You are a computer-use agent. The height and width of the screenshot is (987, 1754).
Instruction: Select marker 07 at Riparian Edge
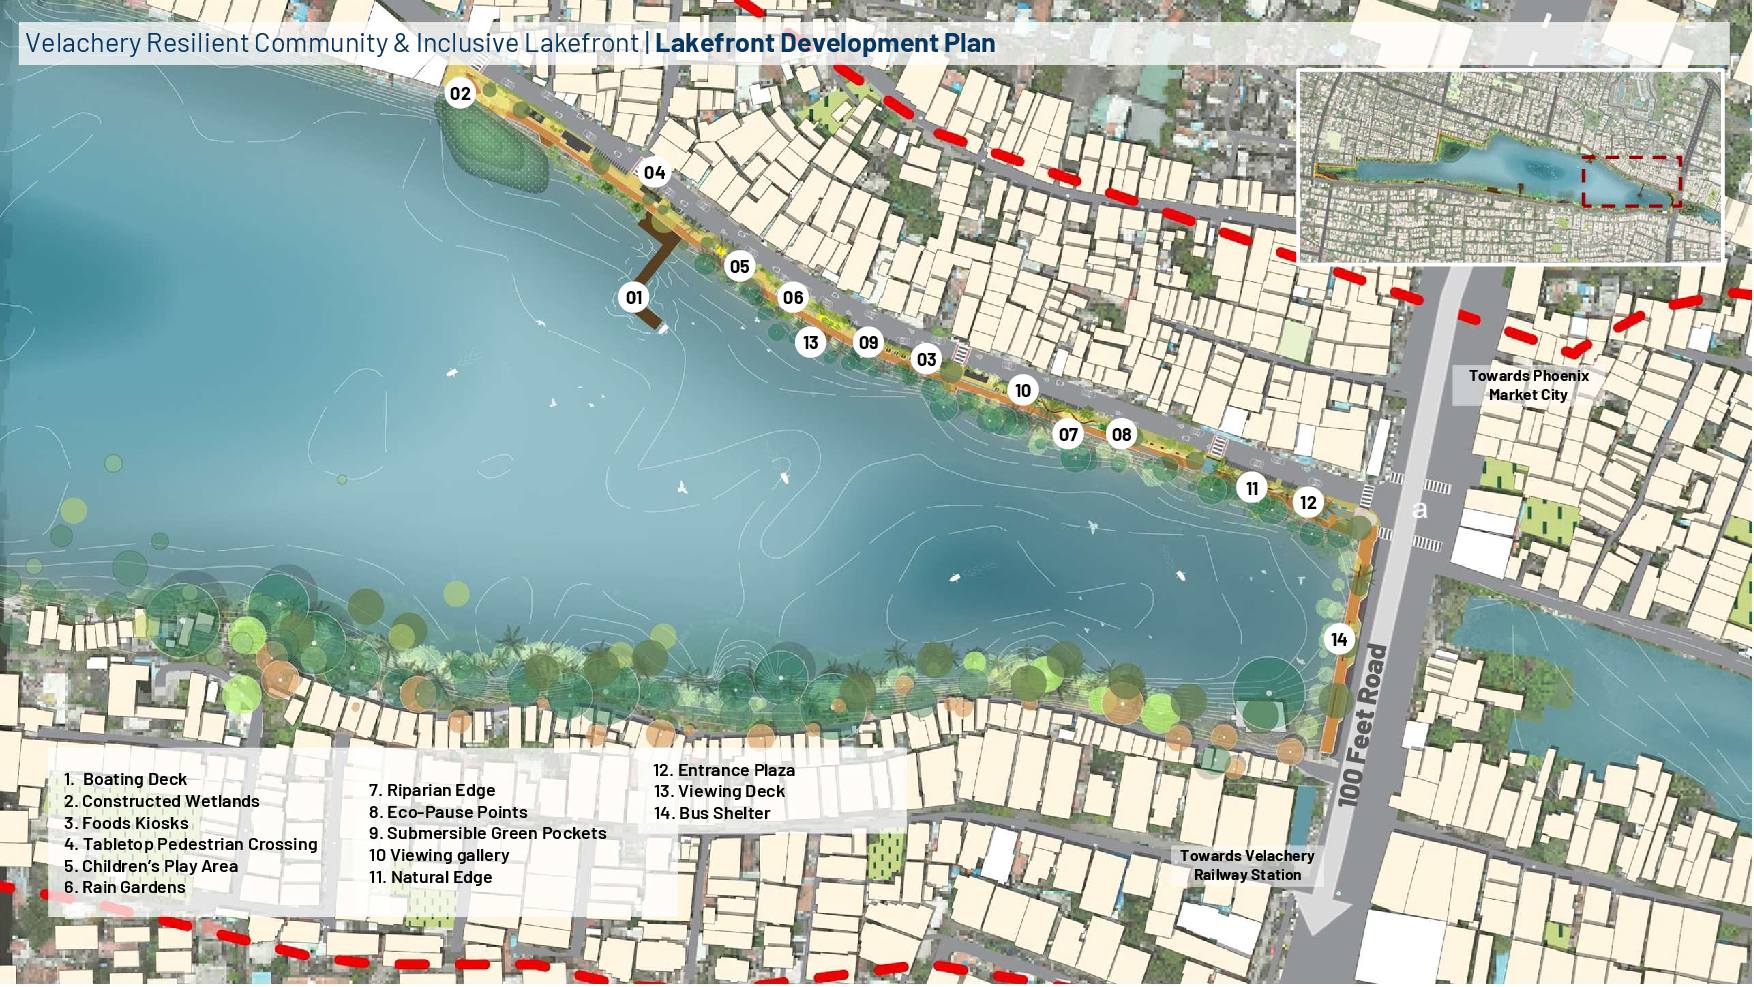(x=1068, y=434)
